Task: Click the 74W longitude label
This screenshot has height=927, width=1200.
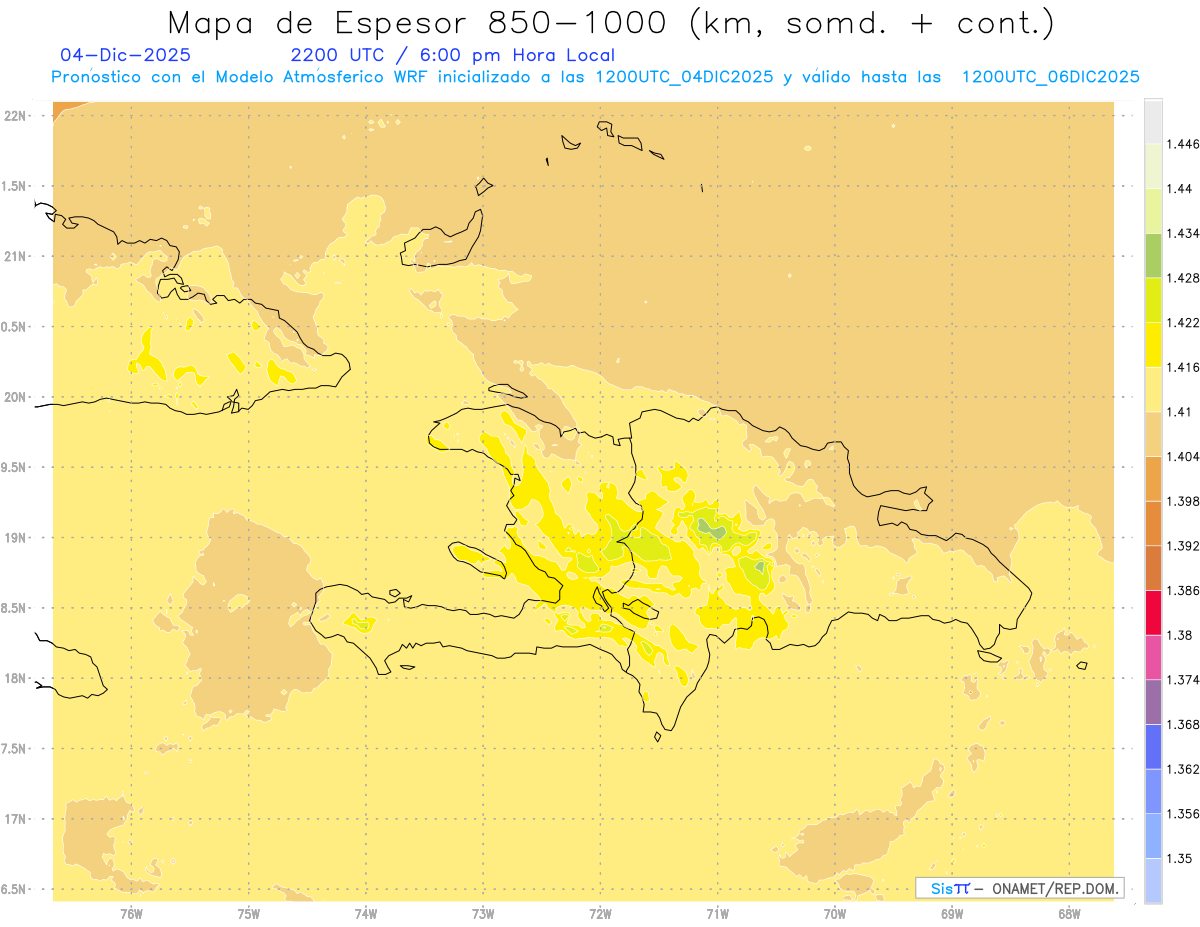Action: pos(366,913)
